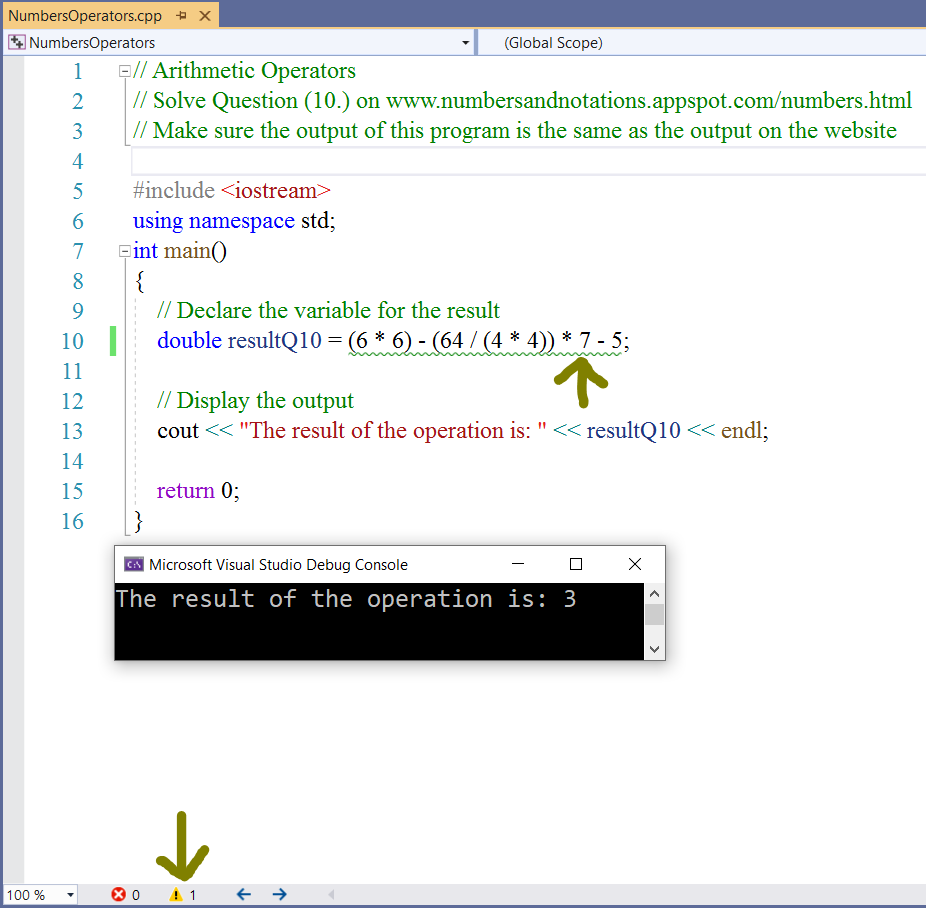Click 'endl' on line 13
The width and height of the screenshot is (926, 908).
pos(742,430)
